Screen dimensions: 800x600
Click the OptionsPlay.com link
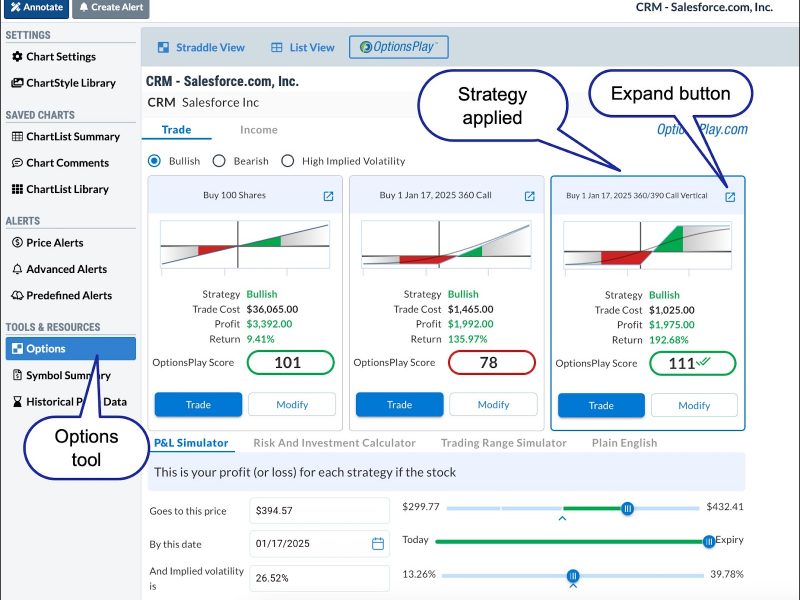pos(702,130)
